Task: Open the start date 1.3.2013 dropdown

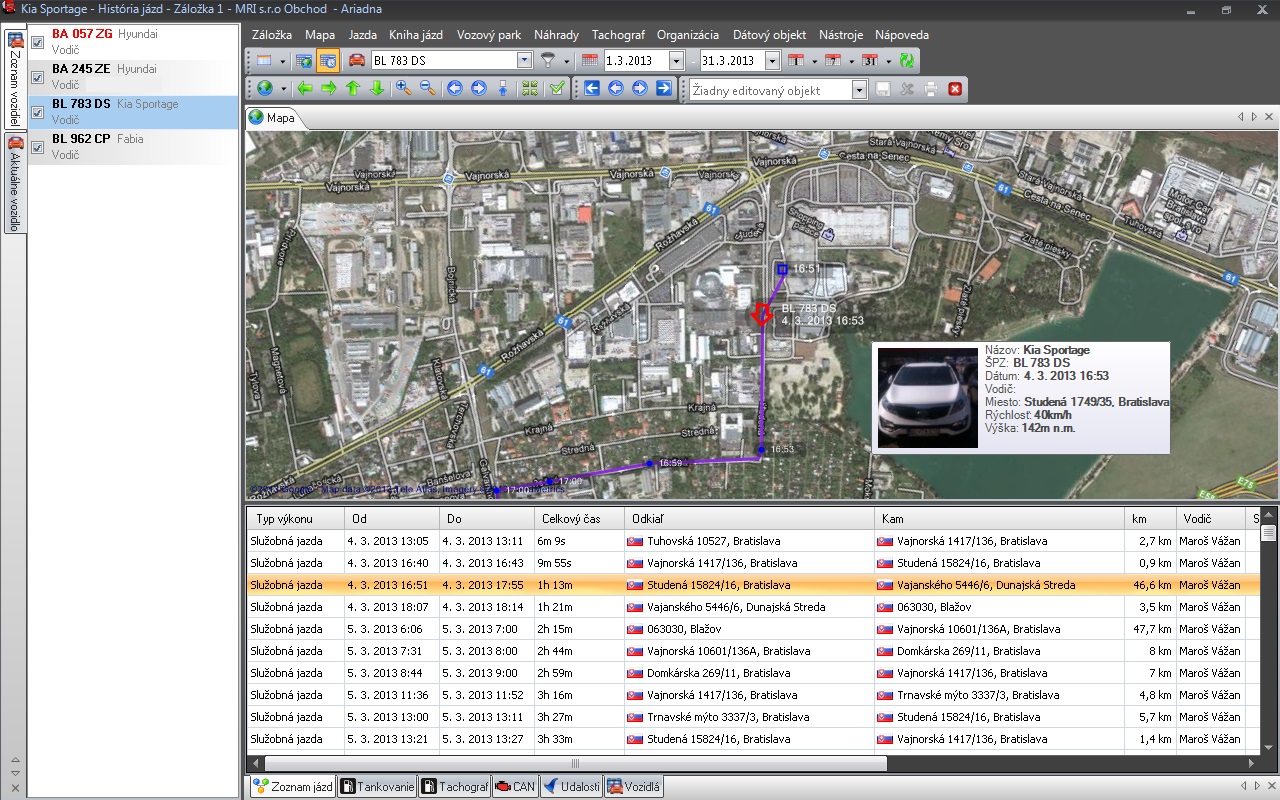Action: [676, 61]
